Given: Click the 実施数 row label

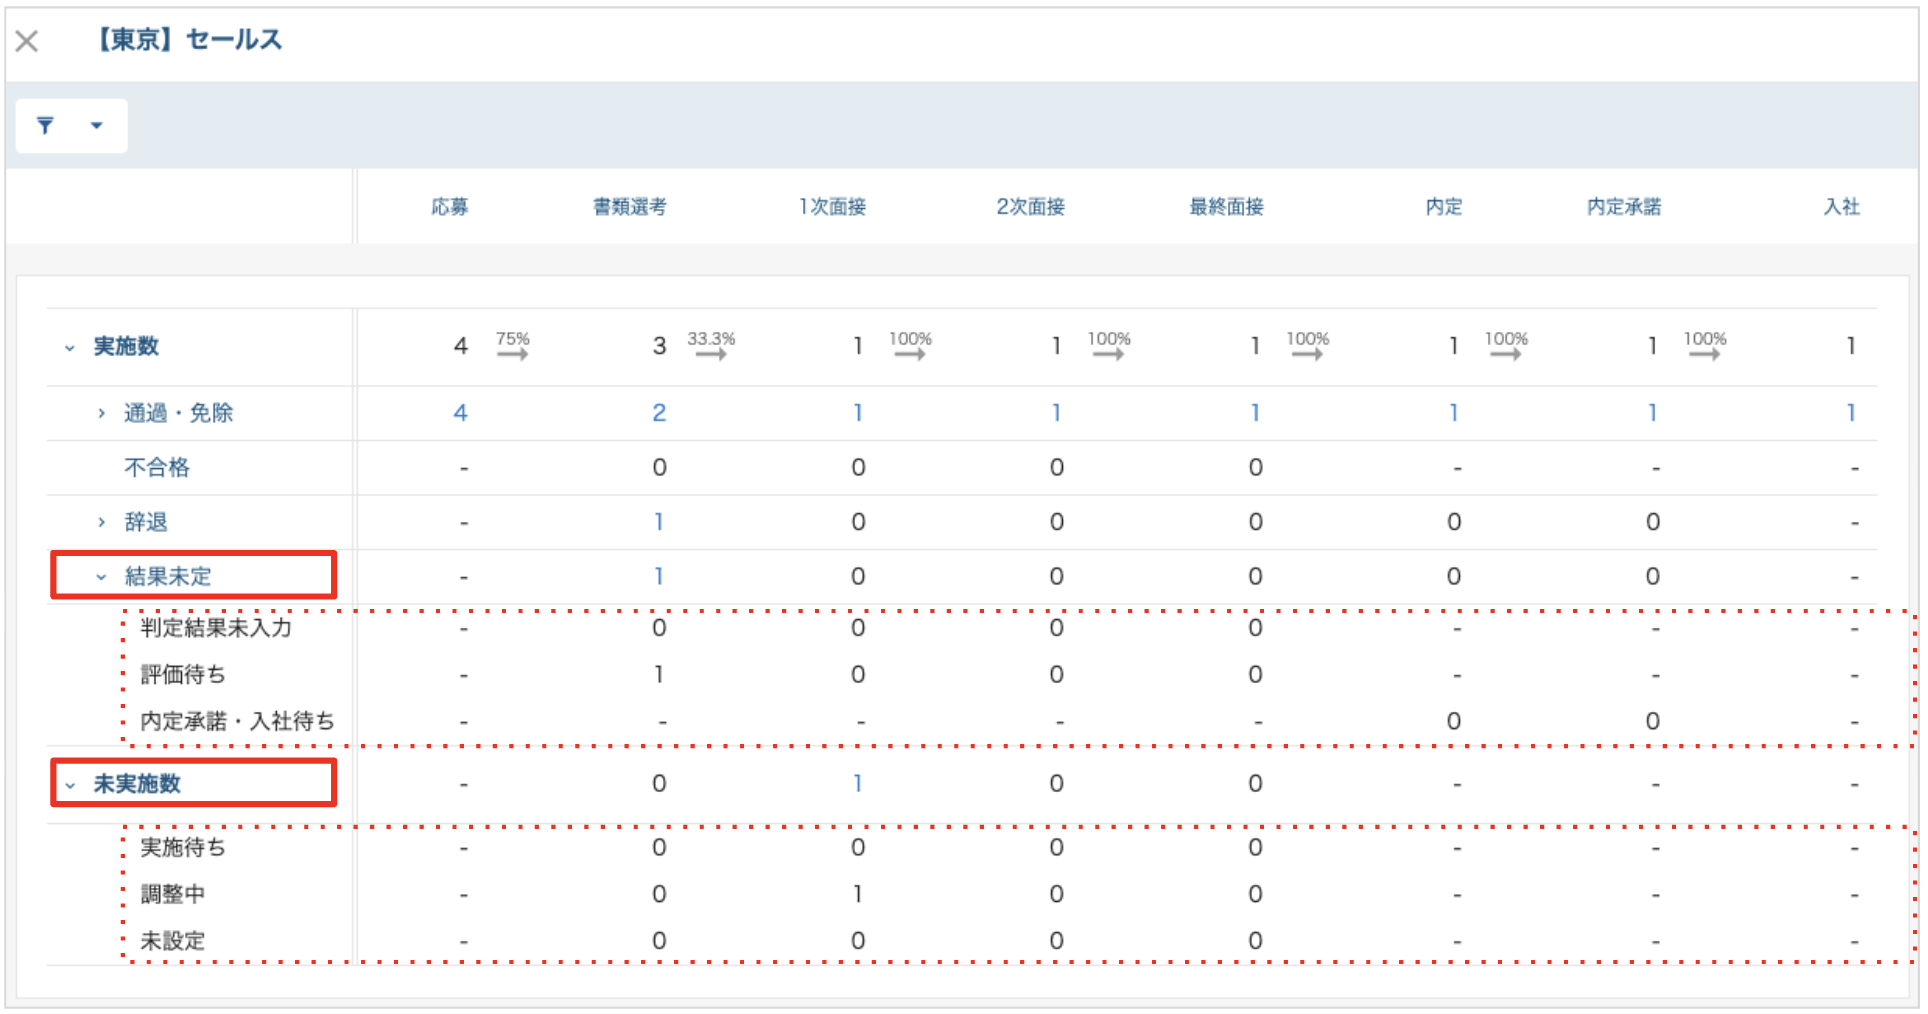Looking at the screenshot, I should (126, 346).
